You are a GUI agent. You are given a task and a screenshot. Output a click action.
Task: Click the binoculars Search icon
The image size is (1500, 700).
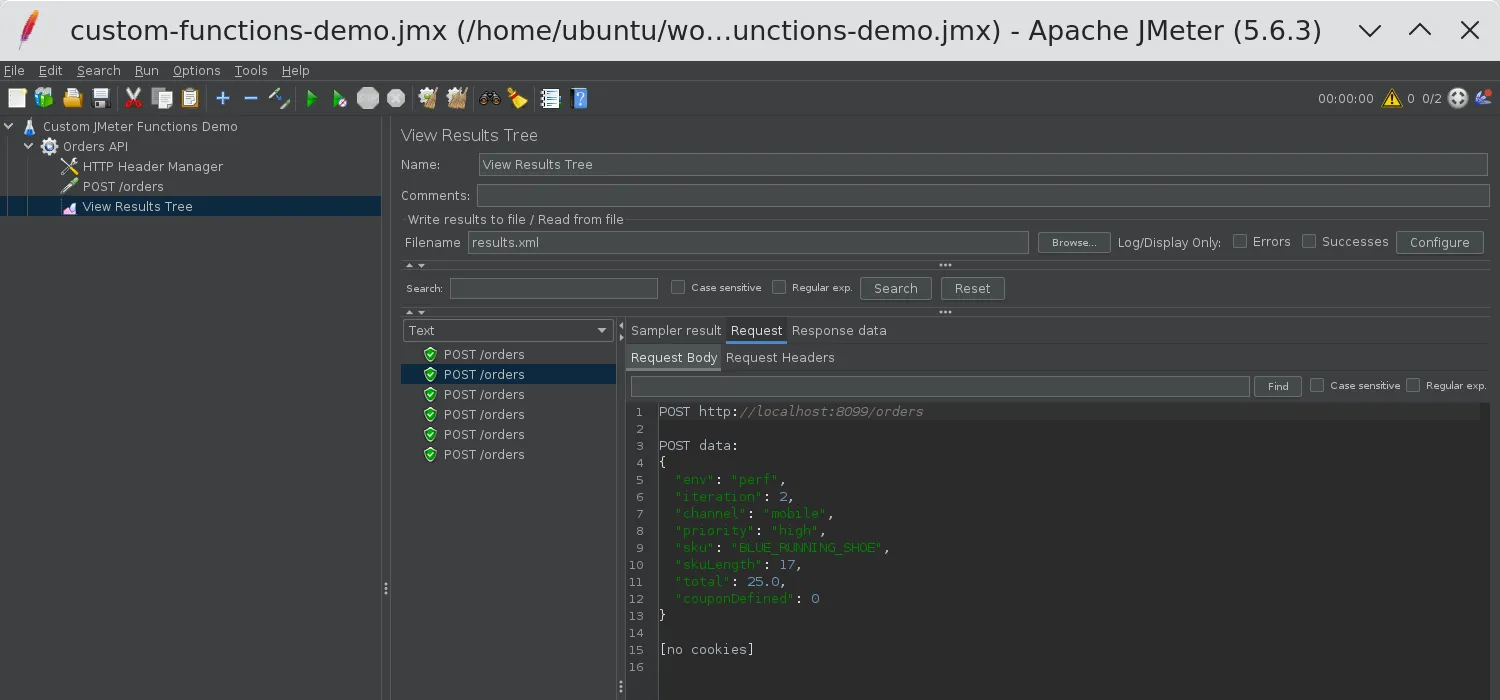tap(490, 98)
